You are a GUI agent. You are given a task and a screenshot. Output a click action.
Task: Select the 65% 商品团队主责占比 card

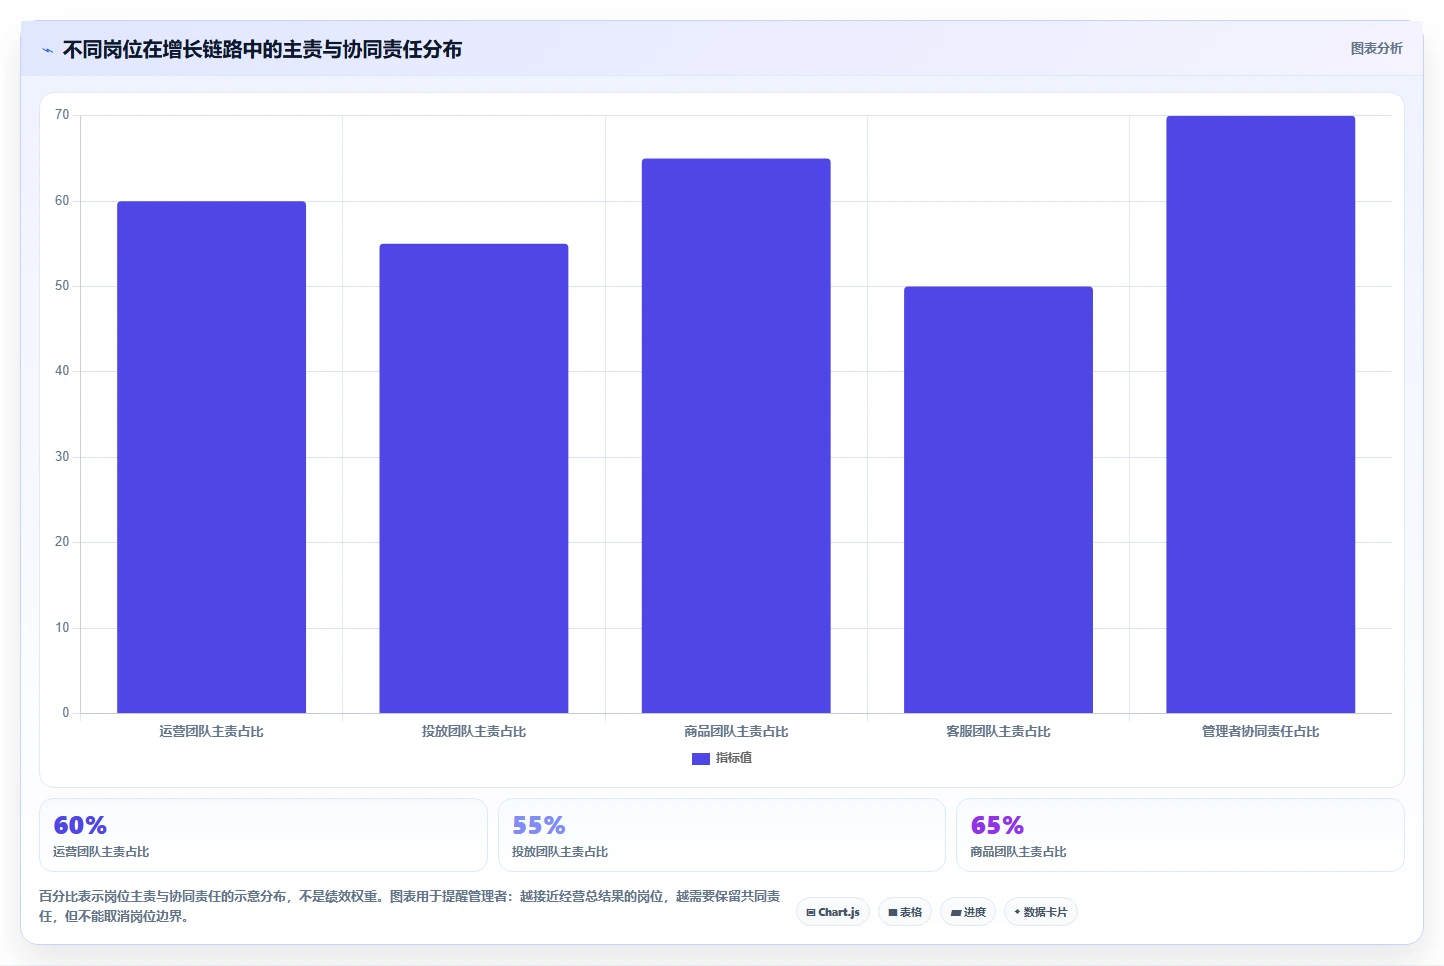tap(1180, 835)
